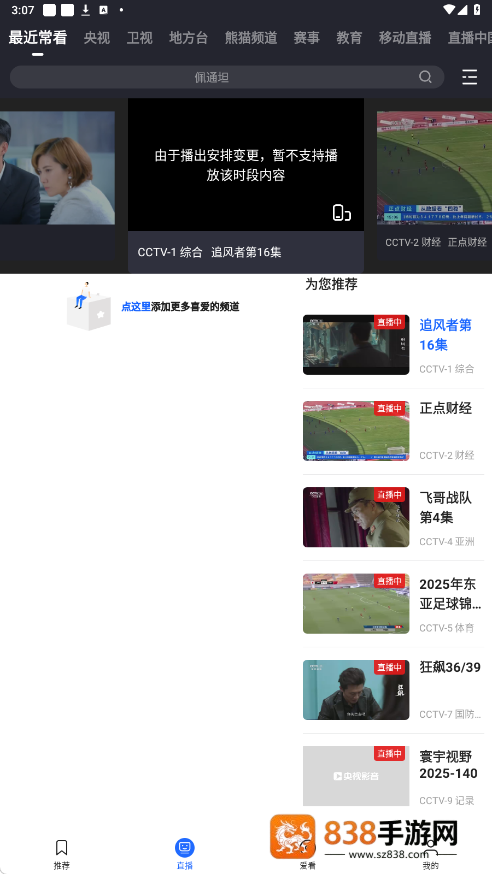Image resolution: width=492 pixels, height=874 pixels.
Task: Click the 佩通坦 search field
Action: point(227,77)
